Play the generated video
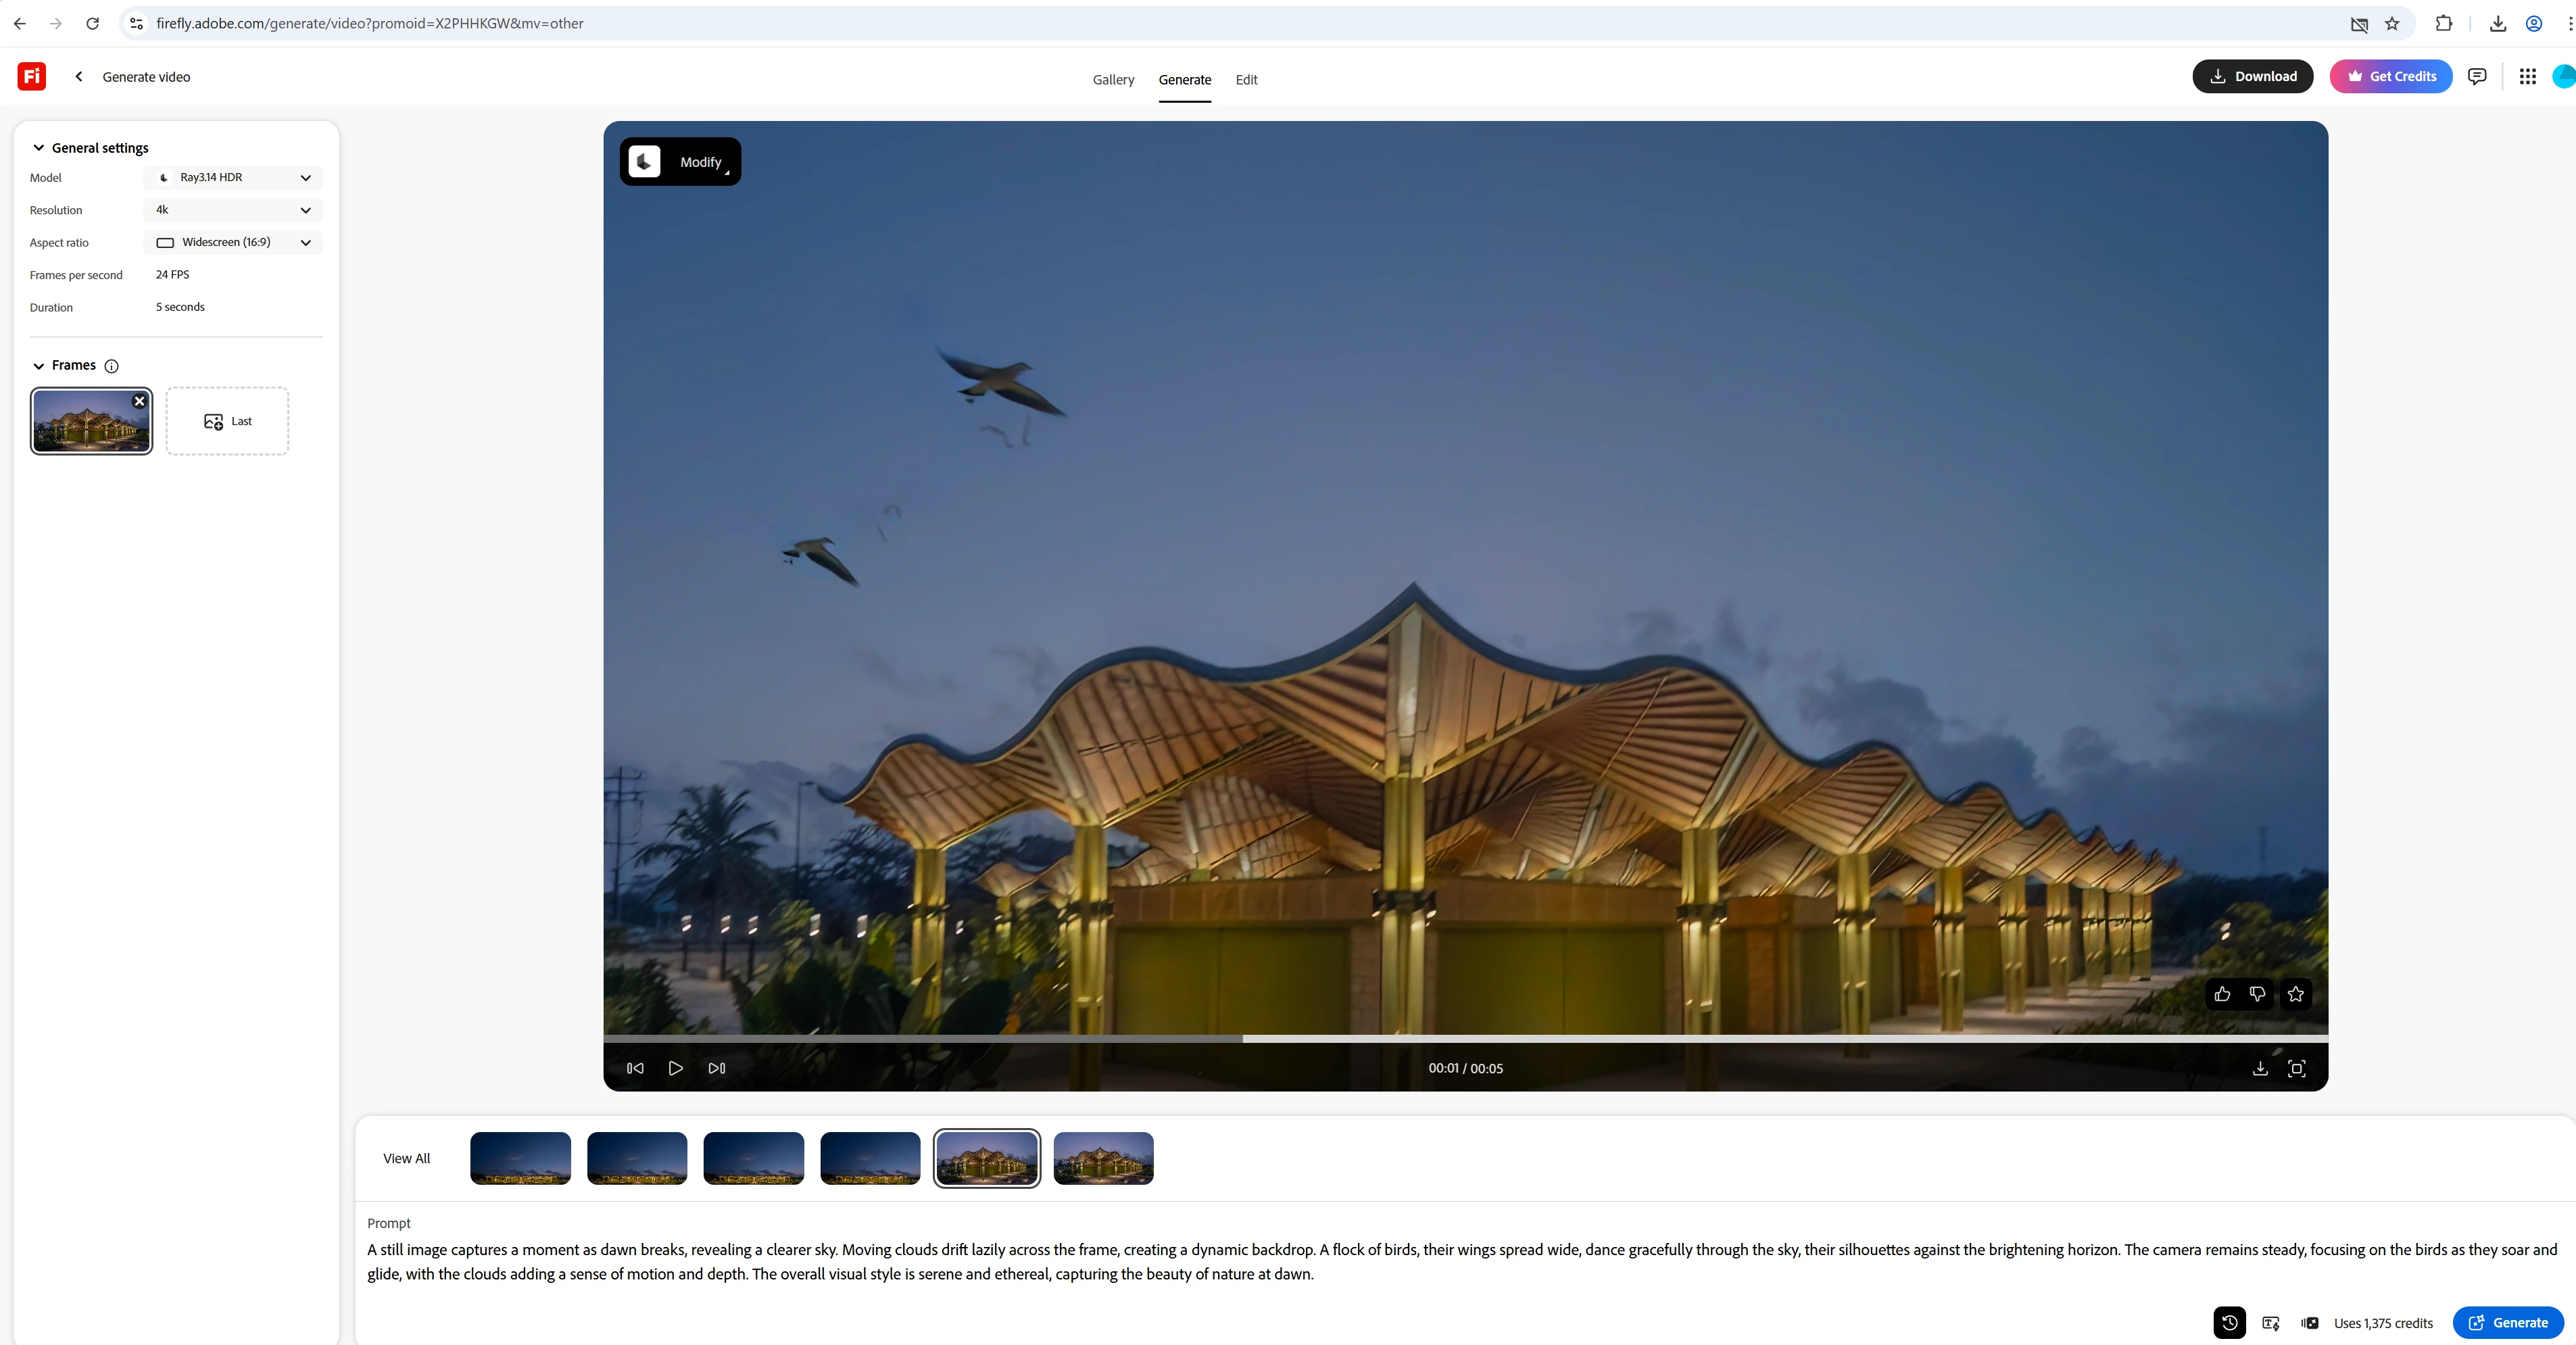The height and width of the screenshot is (1345, 2576). pos(676,1068)
